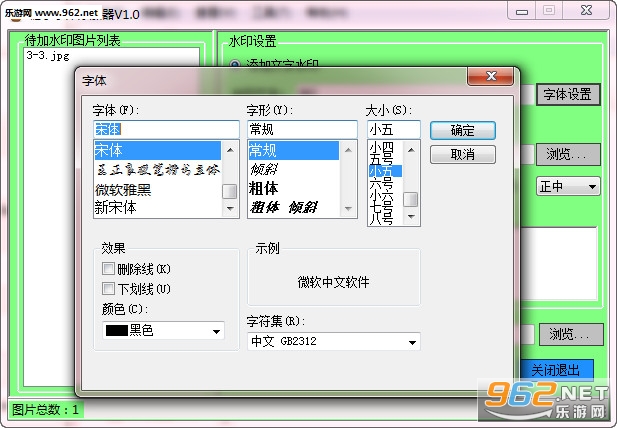
Task: Select 粗体 倾斜 in the style list
Action: (x=294, y=207)
